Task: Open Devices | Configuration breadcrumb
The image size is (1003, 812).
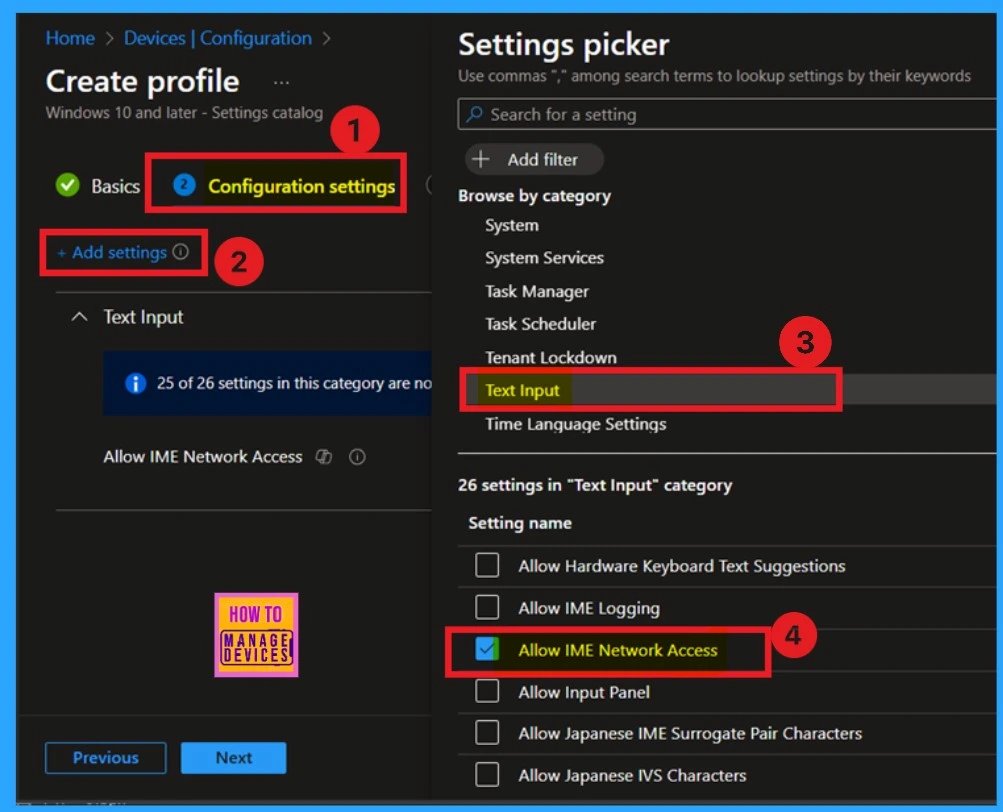Action: point(217,38)
